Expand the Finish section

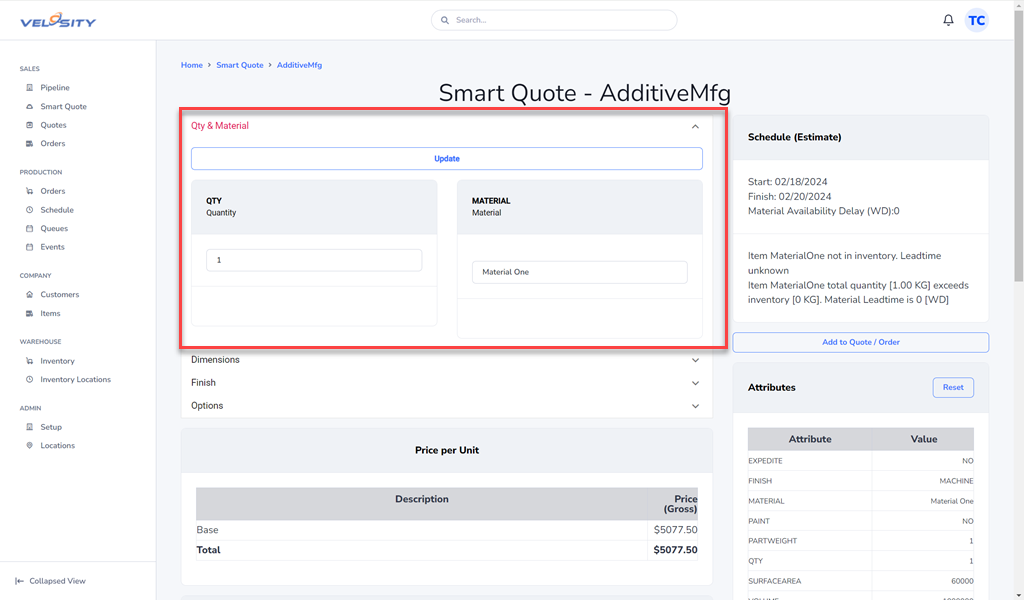tap(695, 383)
